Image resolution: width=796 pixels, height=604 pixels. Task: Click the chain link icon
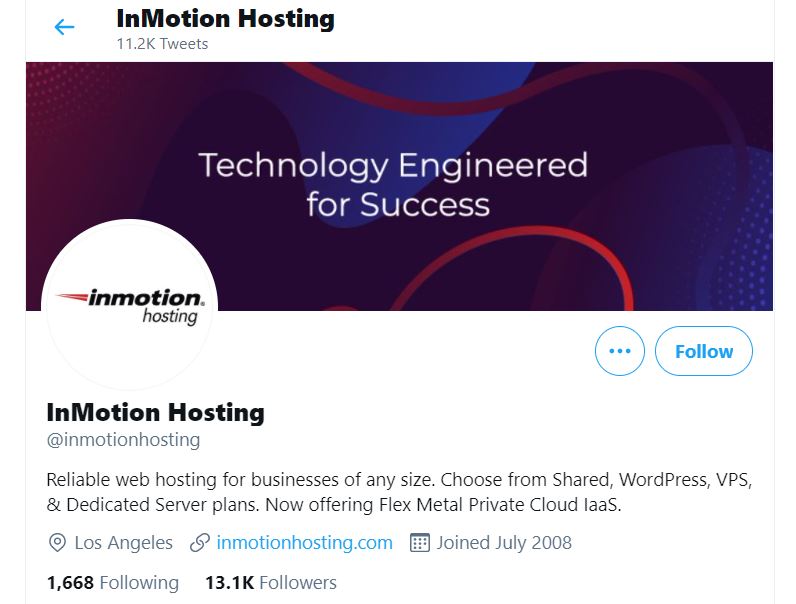click(200, 543)
